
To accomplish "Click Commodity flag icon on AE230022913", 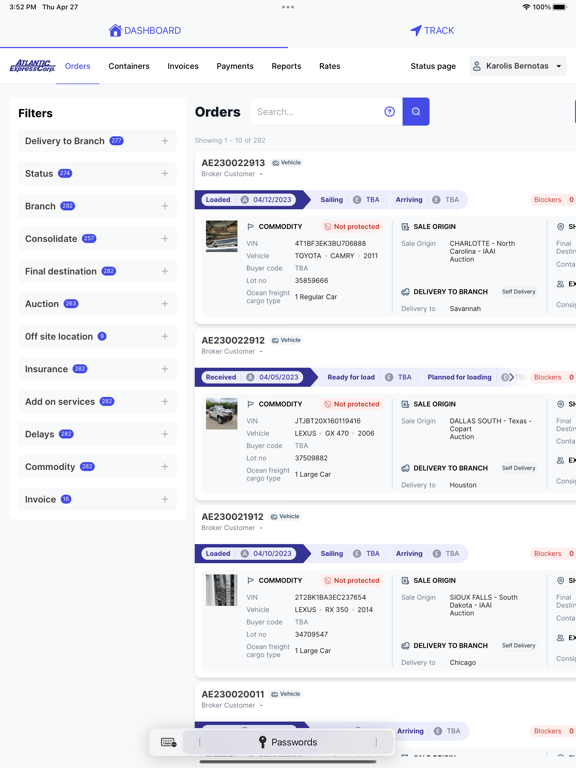I will point(250,227).
